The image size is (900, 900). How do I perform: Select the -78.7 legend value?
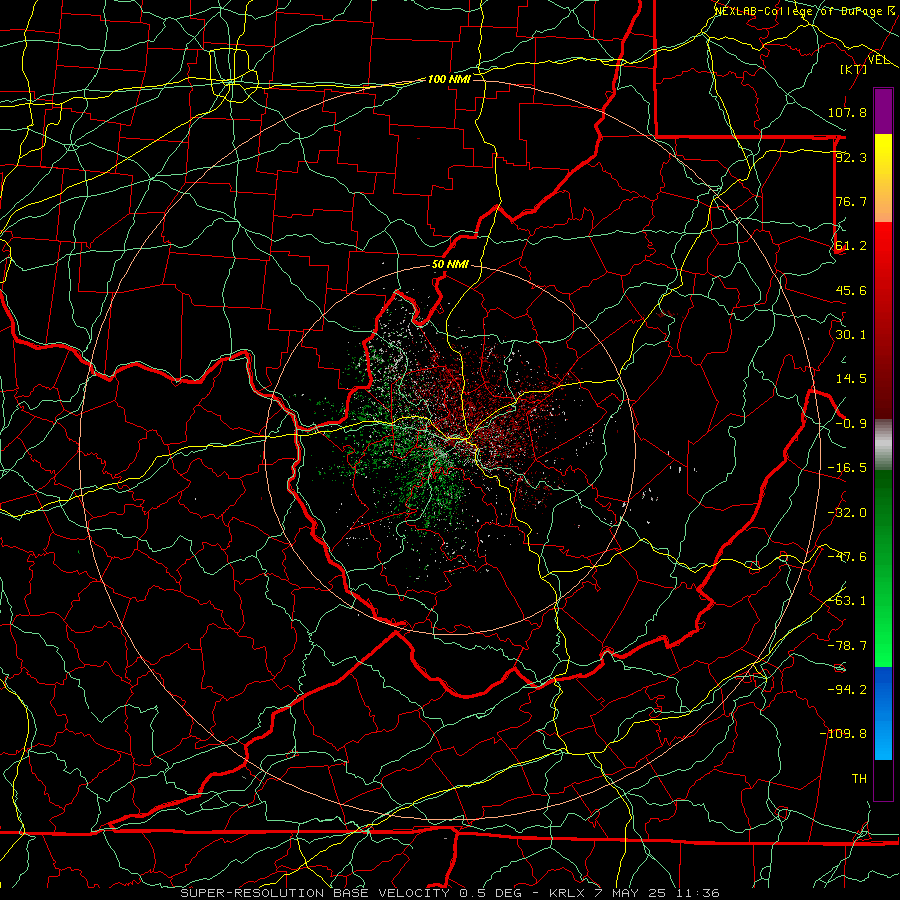tap(847, 646)
